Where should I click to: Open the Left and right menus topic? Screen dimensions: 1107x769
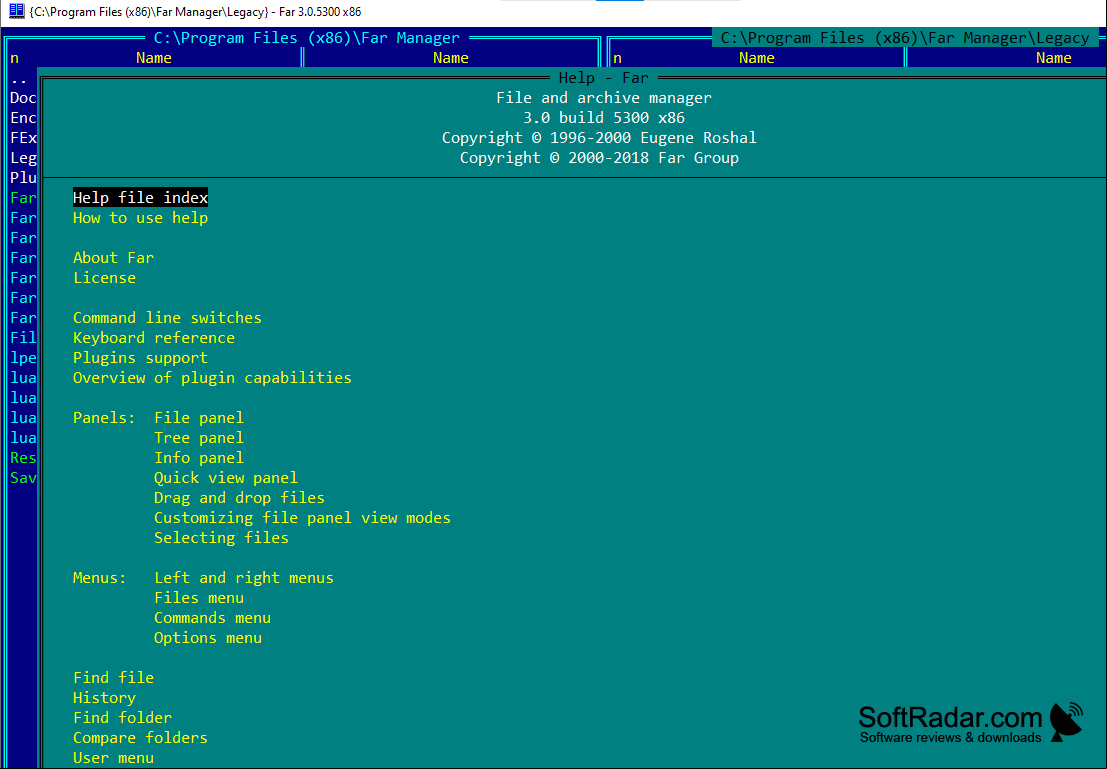(244, 578)
